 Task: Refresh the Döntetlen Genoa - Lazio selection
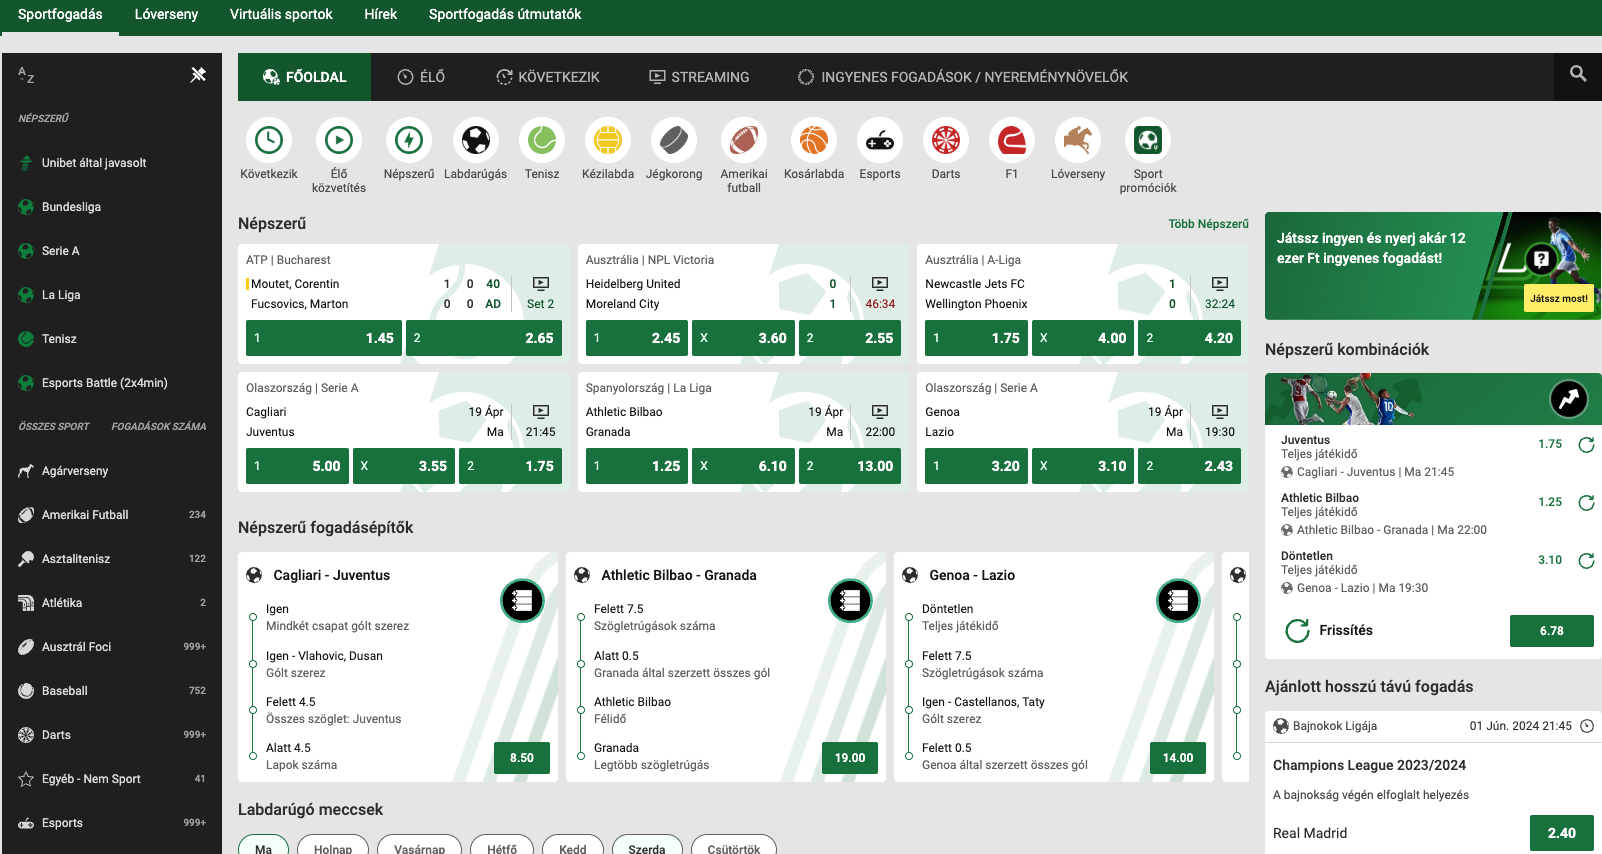tap(1586, 561)
